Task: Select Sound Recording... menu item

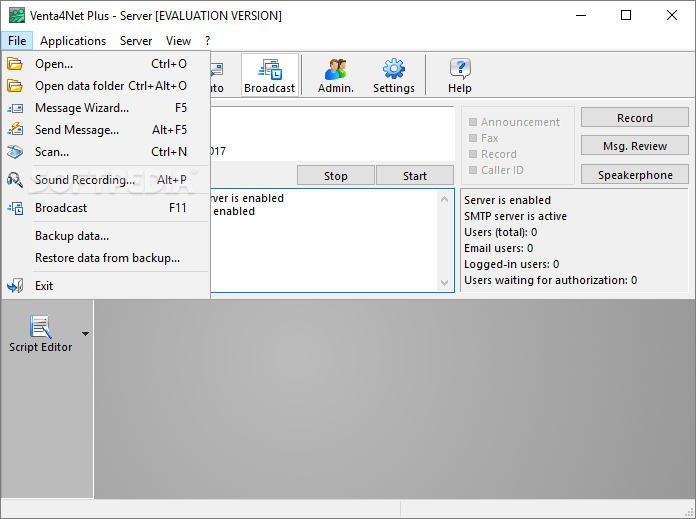Action: 106,180
